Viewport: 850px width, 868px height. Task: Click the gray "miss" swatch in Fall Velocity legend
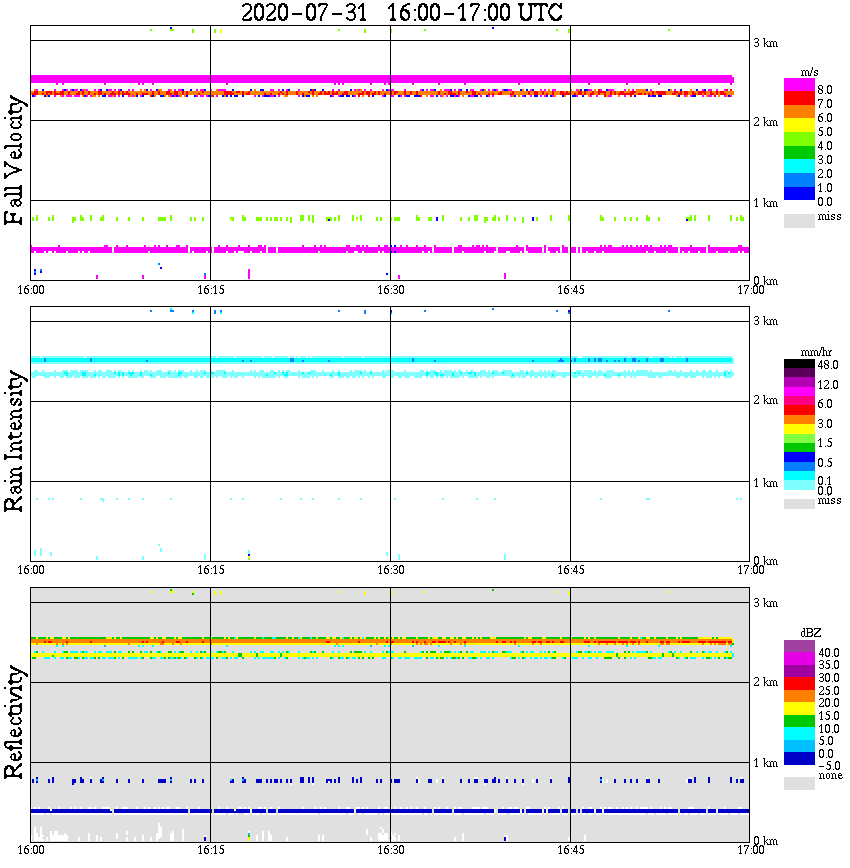799,221
